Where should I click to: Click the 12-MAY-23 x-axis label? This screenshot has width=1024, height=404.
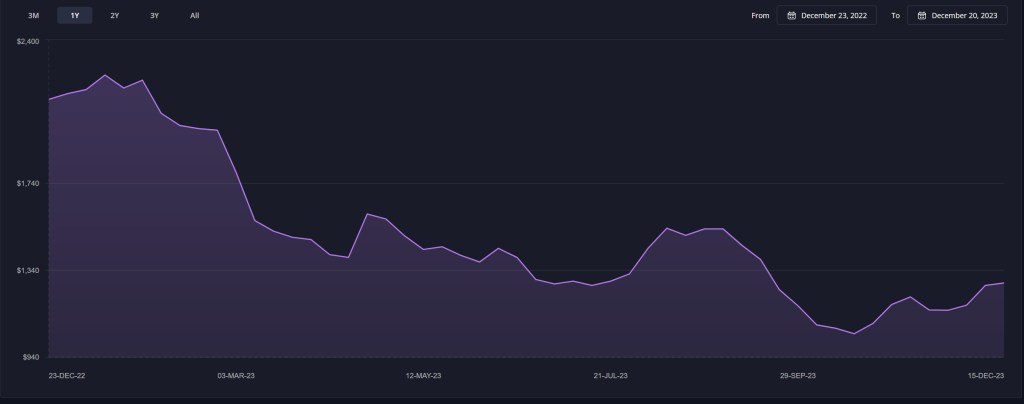[423, 376]
